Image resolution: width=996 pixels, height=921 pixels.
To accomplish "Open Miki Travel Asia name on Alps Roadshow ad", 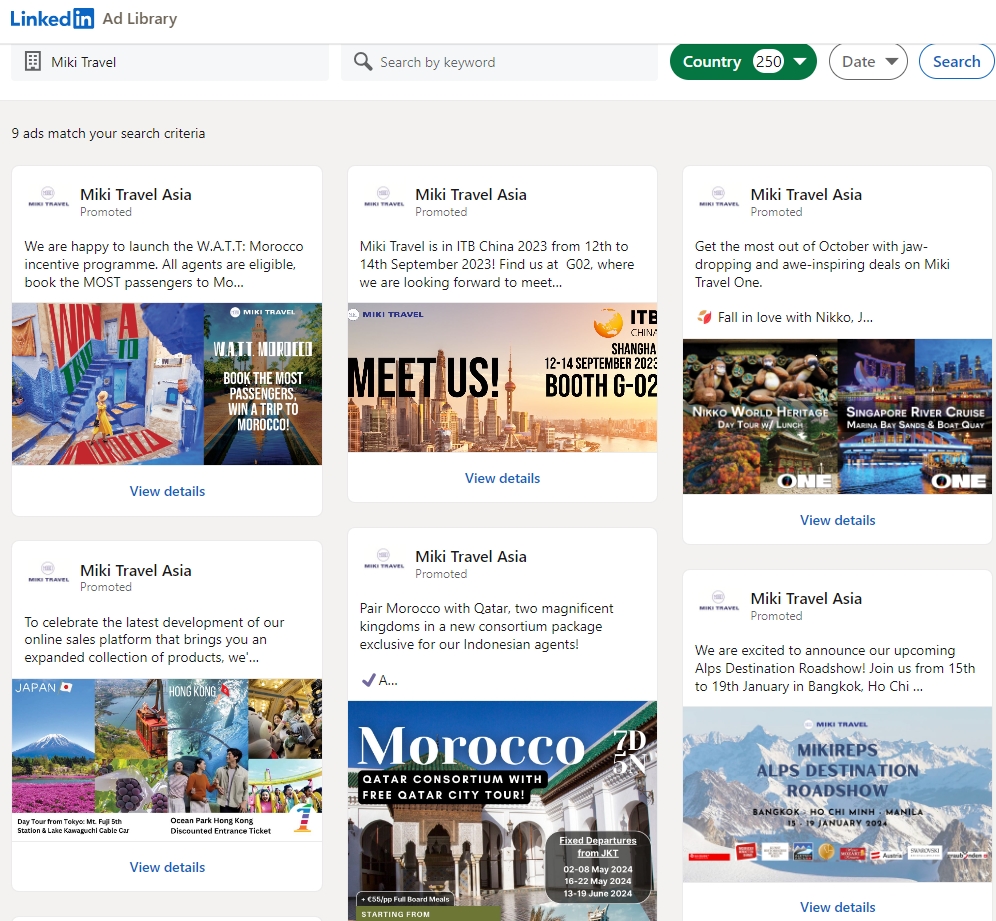I will [x=806, y=598].
